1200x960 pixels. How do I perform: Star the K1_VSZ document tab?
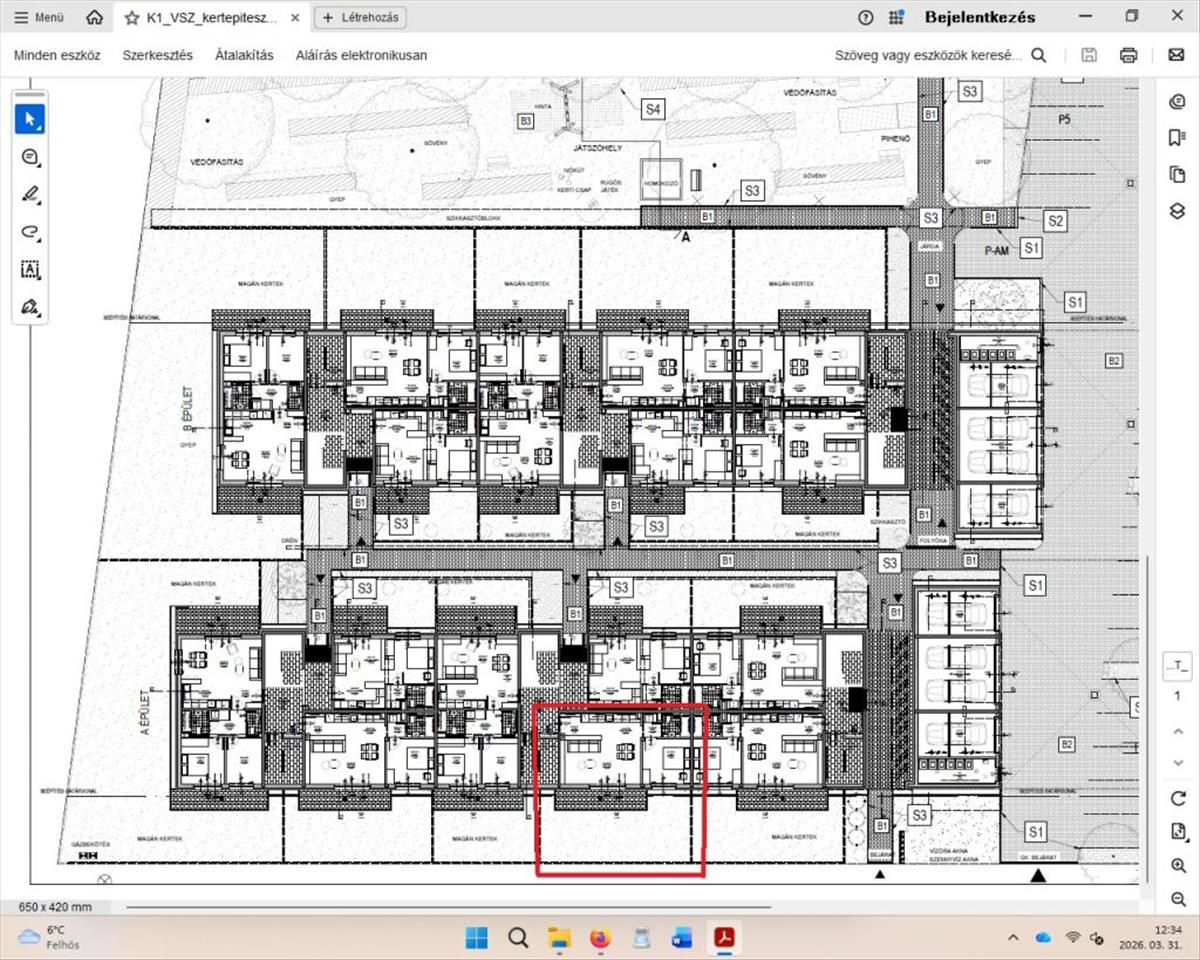132,18
